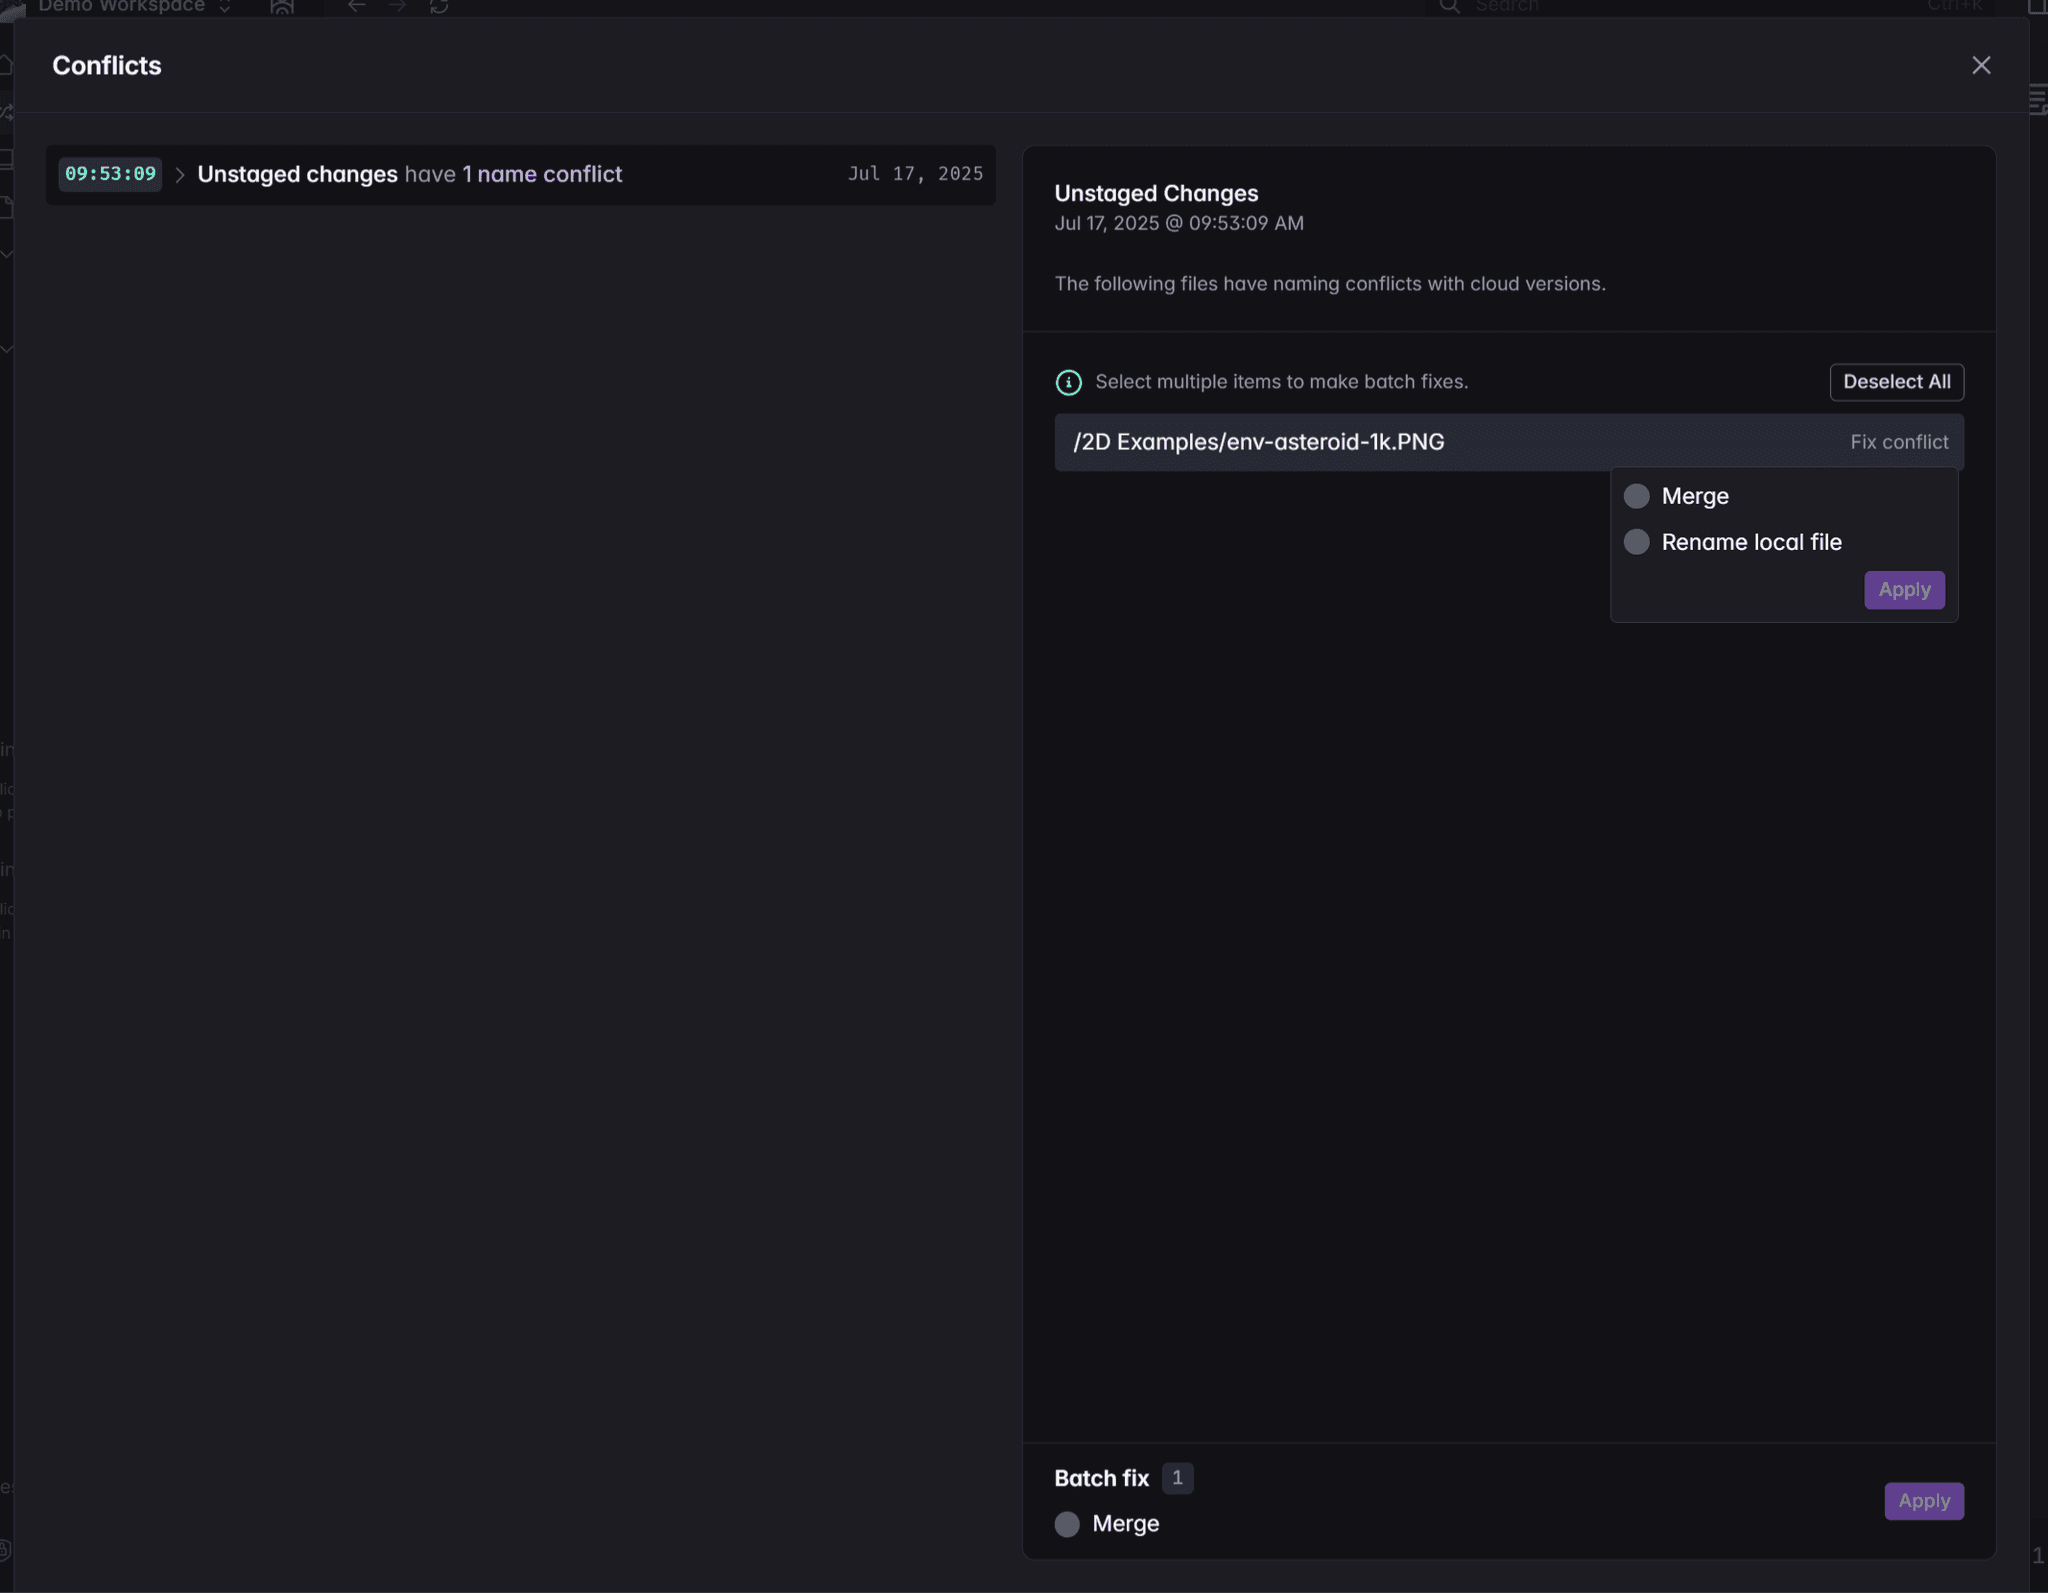The image size is (2048, 1593).
Task: Click the home icon in left sidebar
Action: [x=6, y=66]
